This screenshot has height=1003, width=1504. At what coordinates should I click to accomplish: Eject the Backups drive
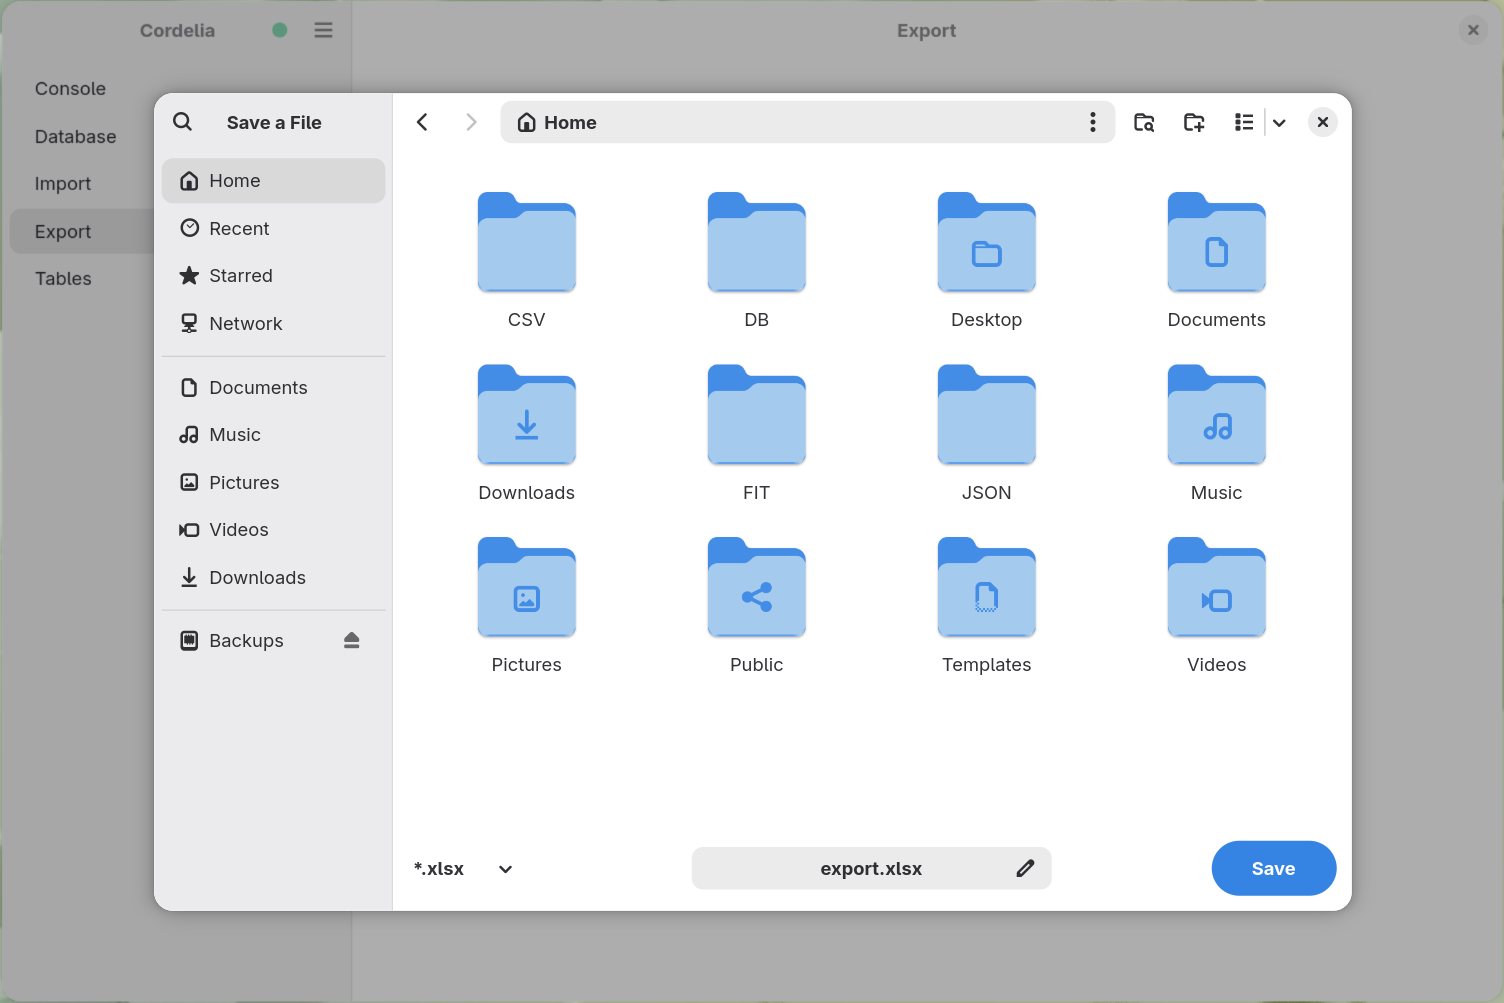coord(351,640)
